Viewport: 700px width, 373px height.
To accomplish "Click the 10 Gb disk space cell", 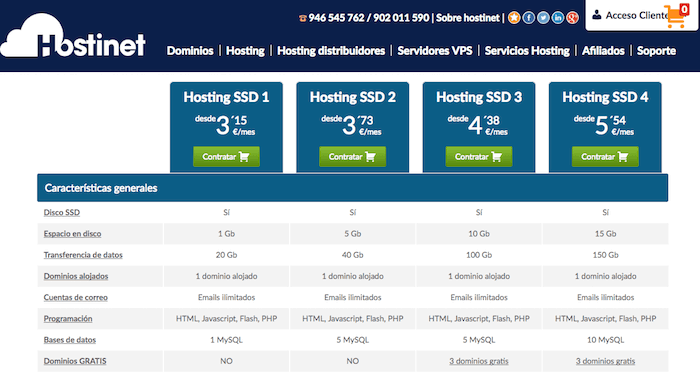I will (479, 234).
